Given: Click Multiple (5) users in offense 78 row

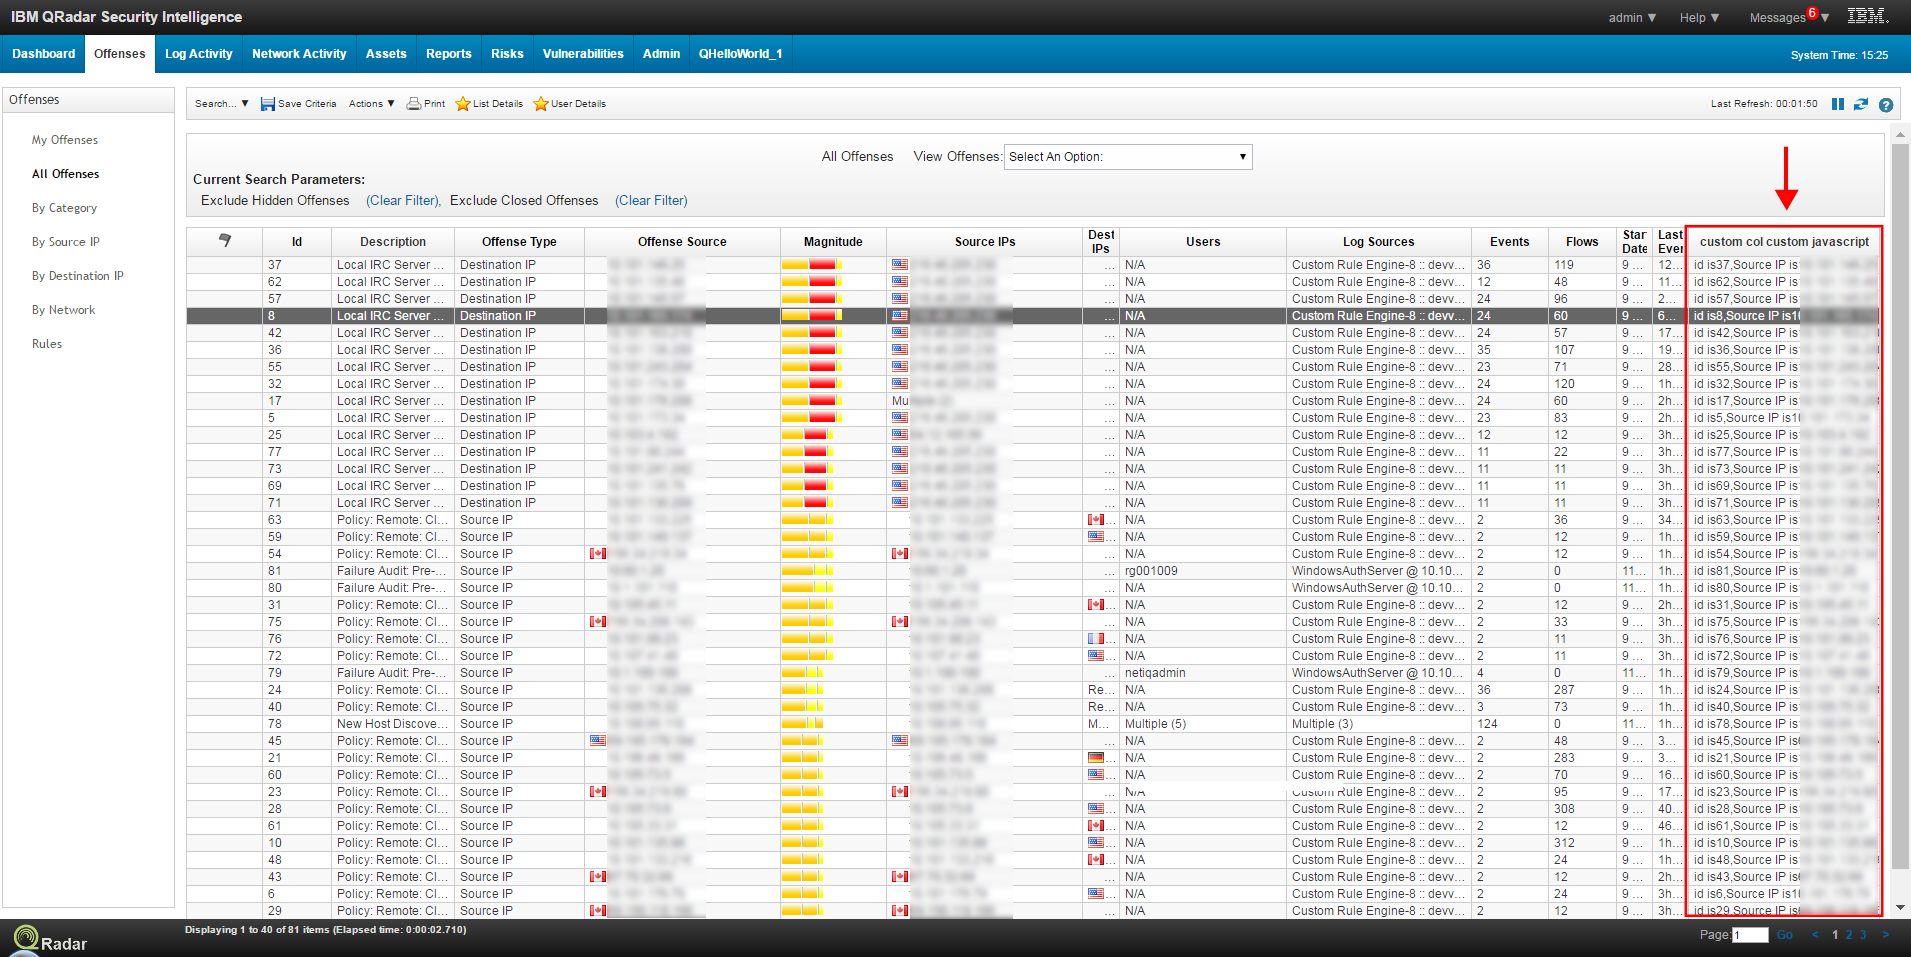Looking at the screenshot, I should [1155, 724].
